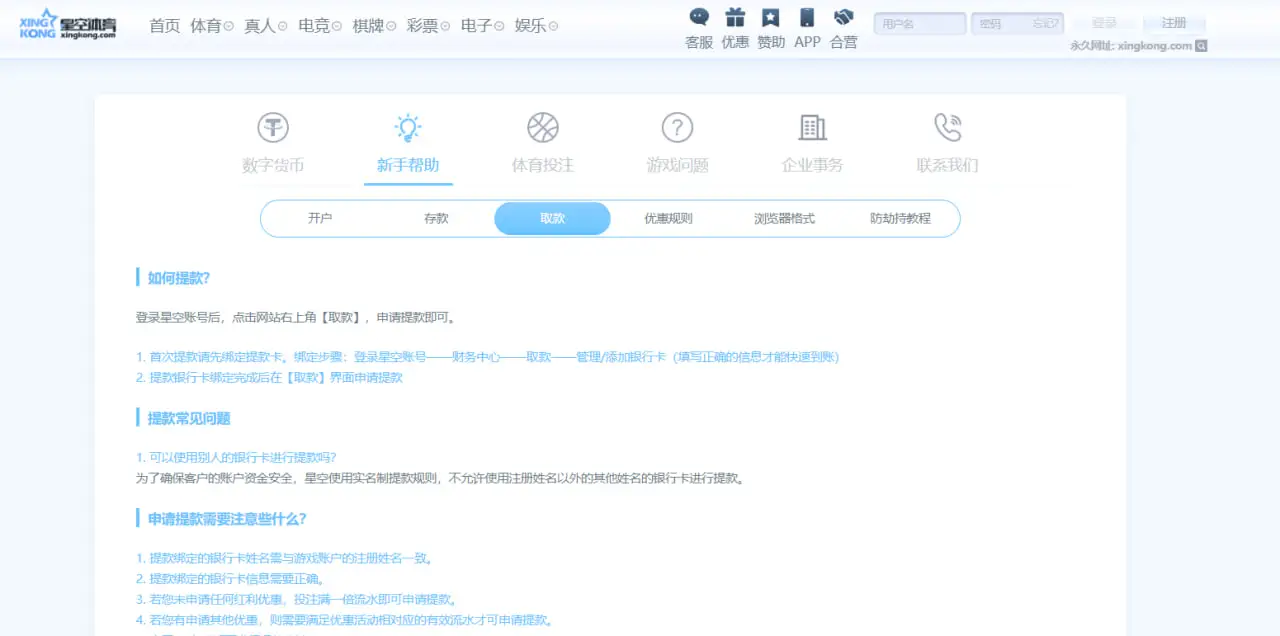
Task: Go to 首页 home in navigation
Action: [164, 26]
